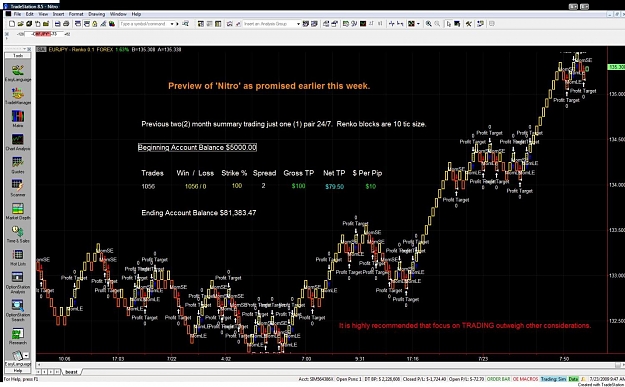This screenshot has width=625, height=387.
Task: Click the green current price marker on price axis
Action: [616, 67]
